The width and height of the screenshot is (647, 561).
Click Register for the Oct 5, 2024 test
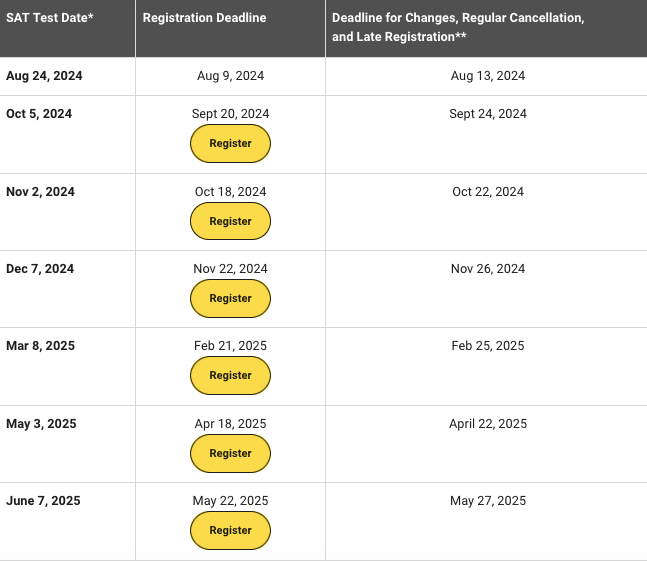[x=230, y=144]
